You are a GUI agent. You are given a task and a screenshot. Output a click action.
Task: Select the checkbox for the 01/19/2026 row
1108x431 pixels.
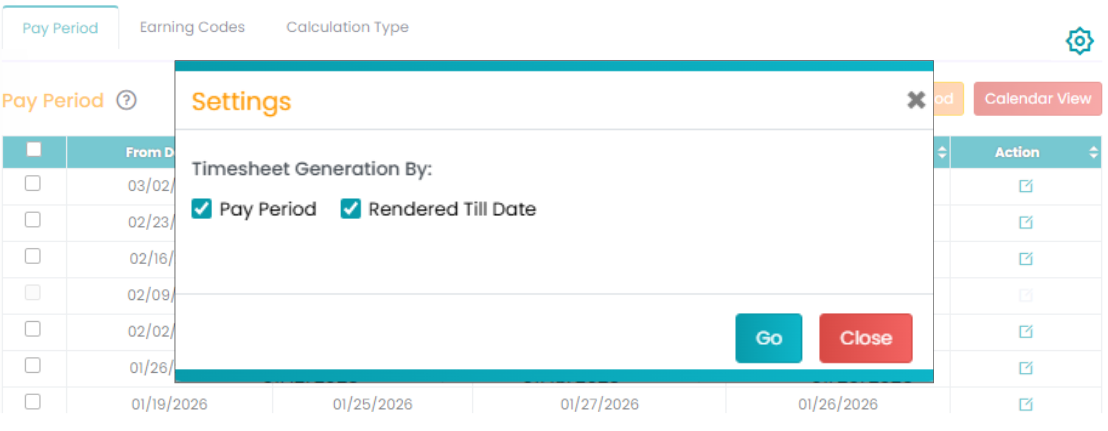pyautogui.click(x=33, y=402)
